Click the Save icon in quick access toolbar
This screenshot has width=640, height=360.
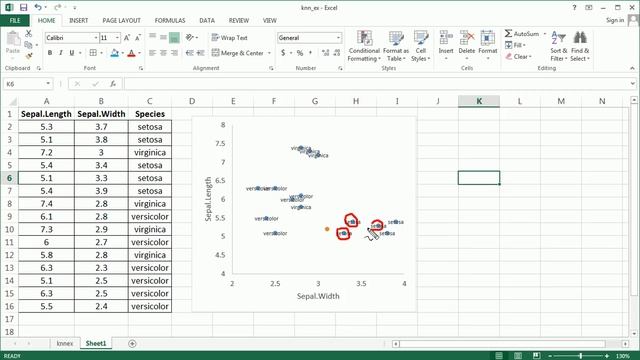click(23, 7)
